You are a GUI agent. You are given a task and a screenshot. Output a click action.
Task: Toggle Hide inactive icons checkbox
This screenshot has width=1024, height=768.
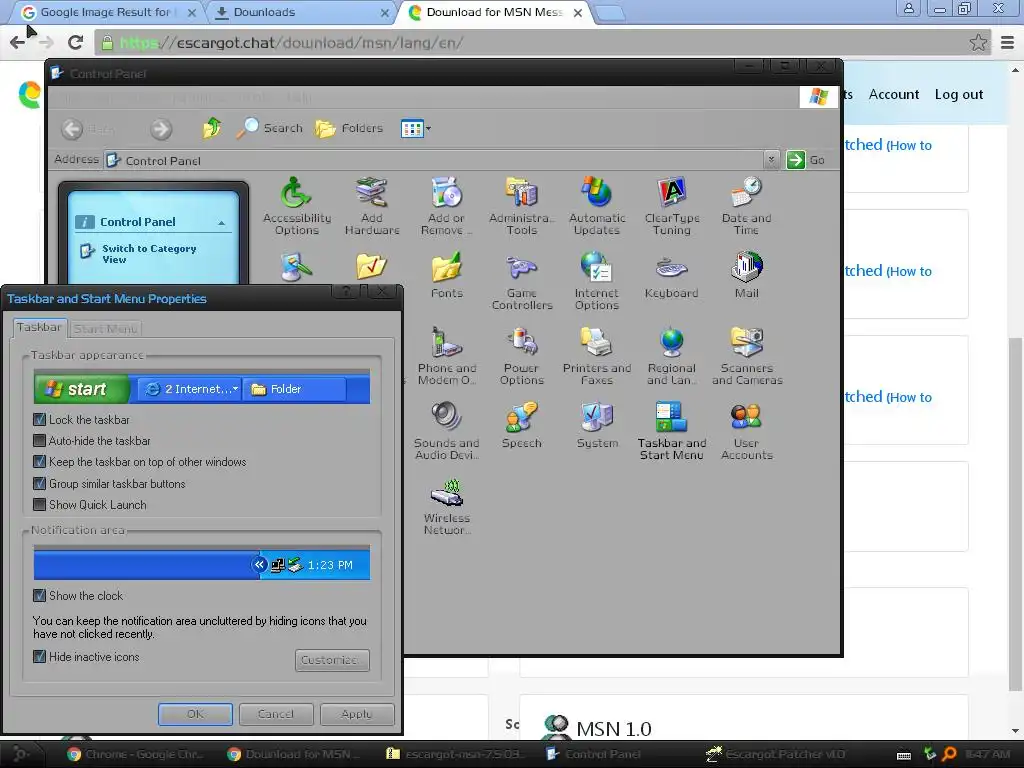tap(39, 656)
